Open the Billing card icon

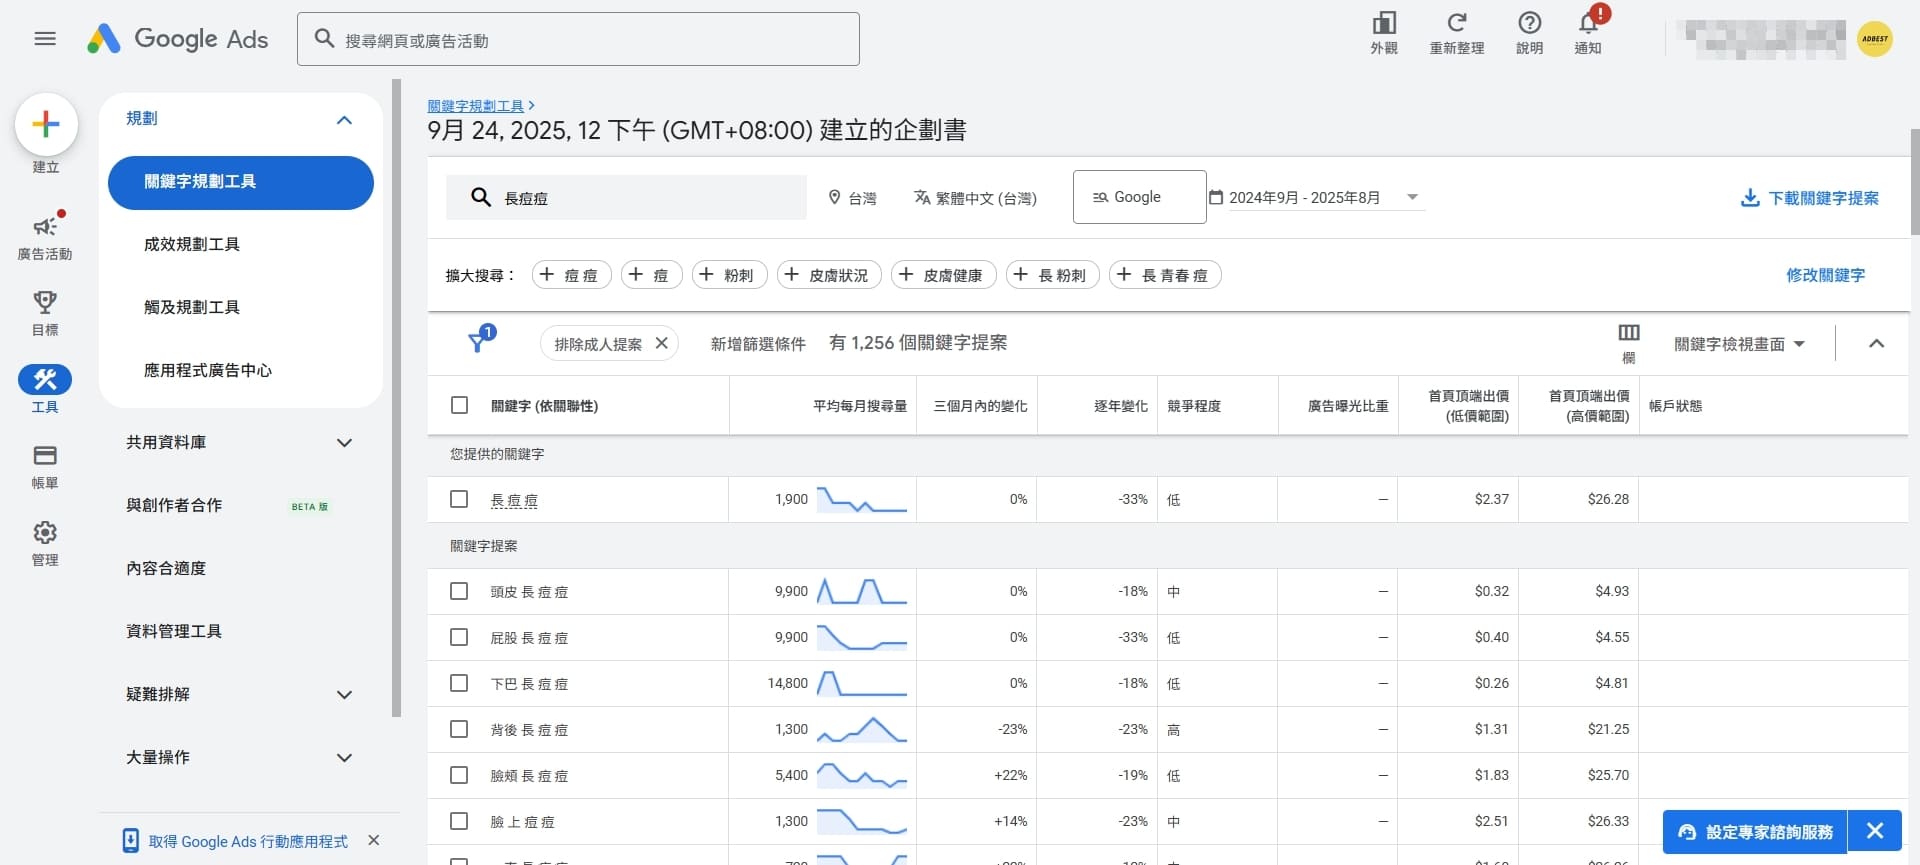pos(45,456)
